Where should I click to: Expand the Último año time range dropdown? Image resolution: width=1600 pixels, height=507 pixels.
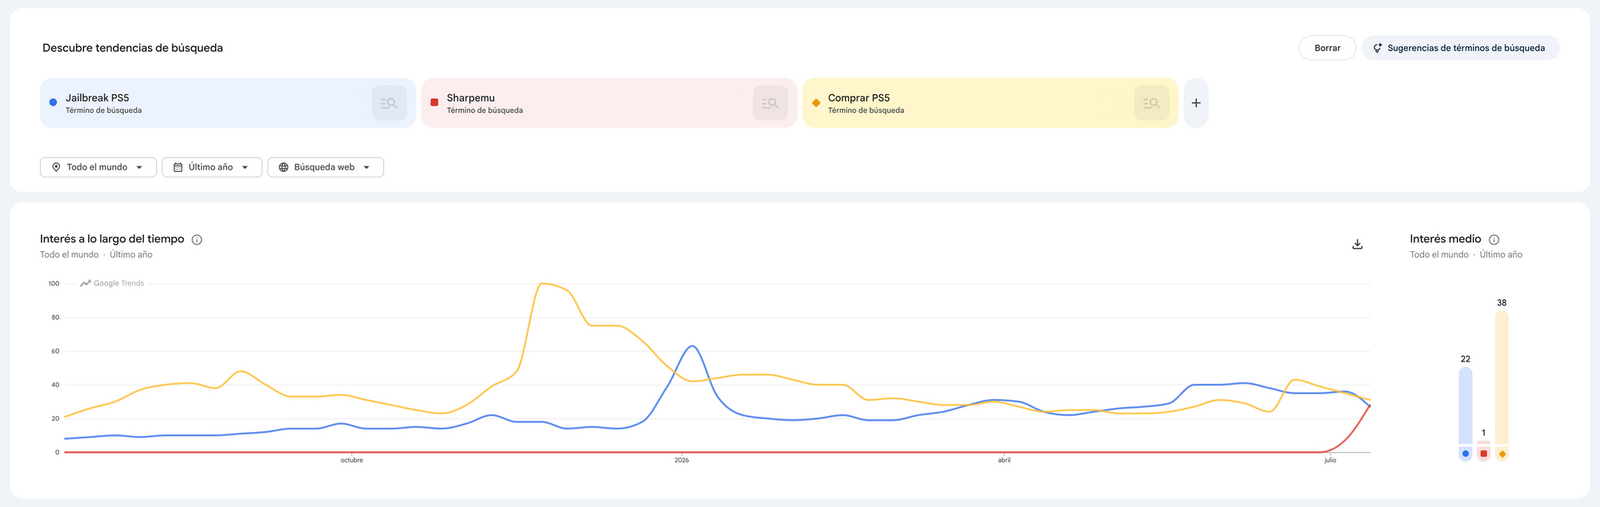click(x=212, y=167)
